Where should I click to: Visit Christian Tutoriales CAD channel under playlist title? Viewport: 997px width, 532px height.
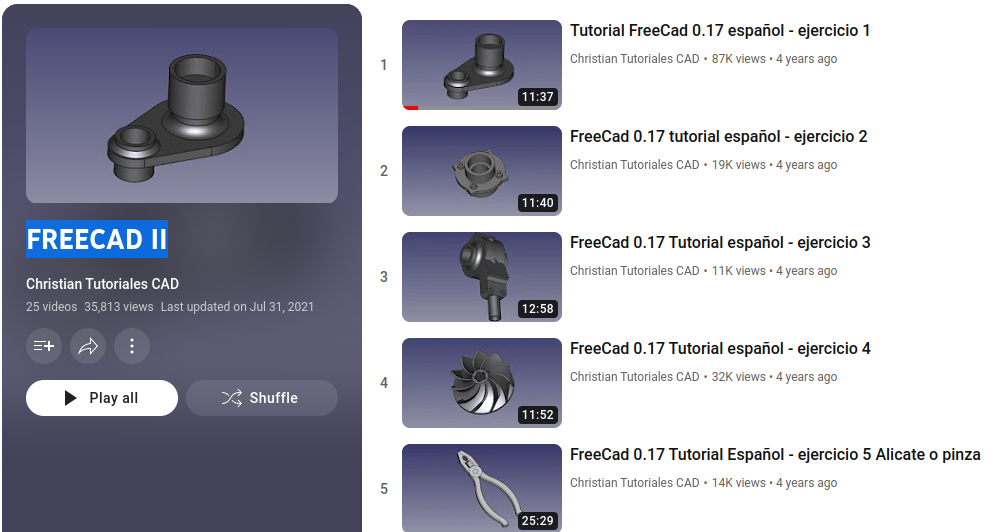pyautogui.click(x=102, y=283)
